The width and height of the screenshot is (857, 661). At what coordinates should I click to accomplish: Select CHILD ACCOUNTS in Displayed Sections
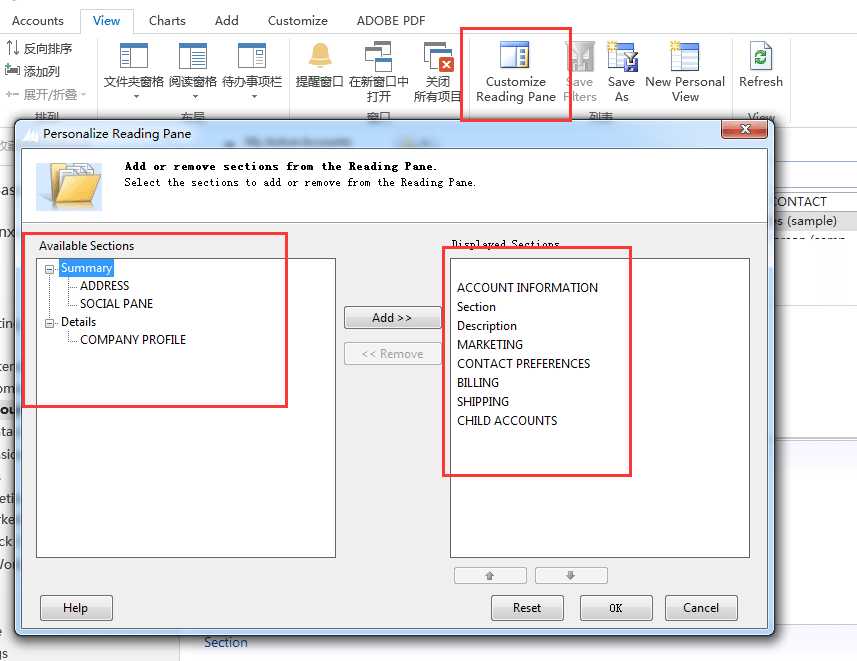click(x=507, y=420)
